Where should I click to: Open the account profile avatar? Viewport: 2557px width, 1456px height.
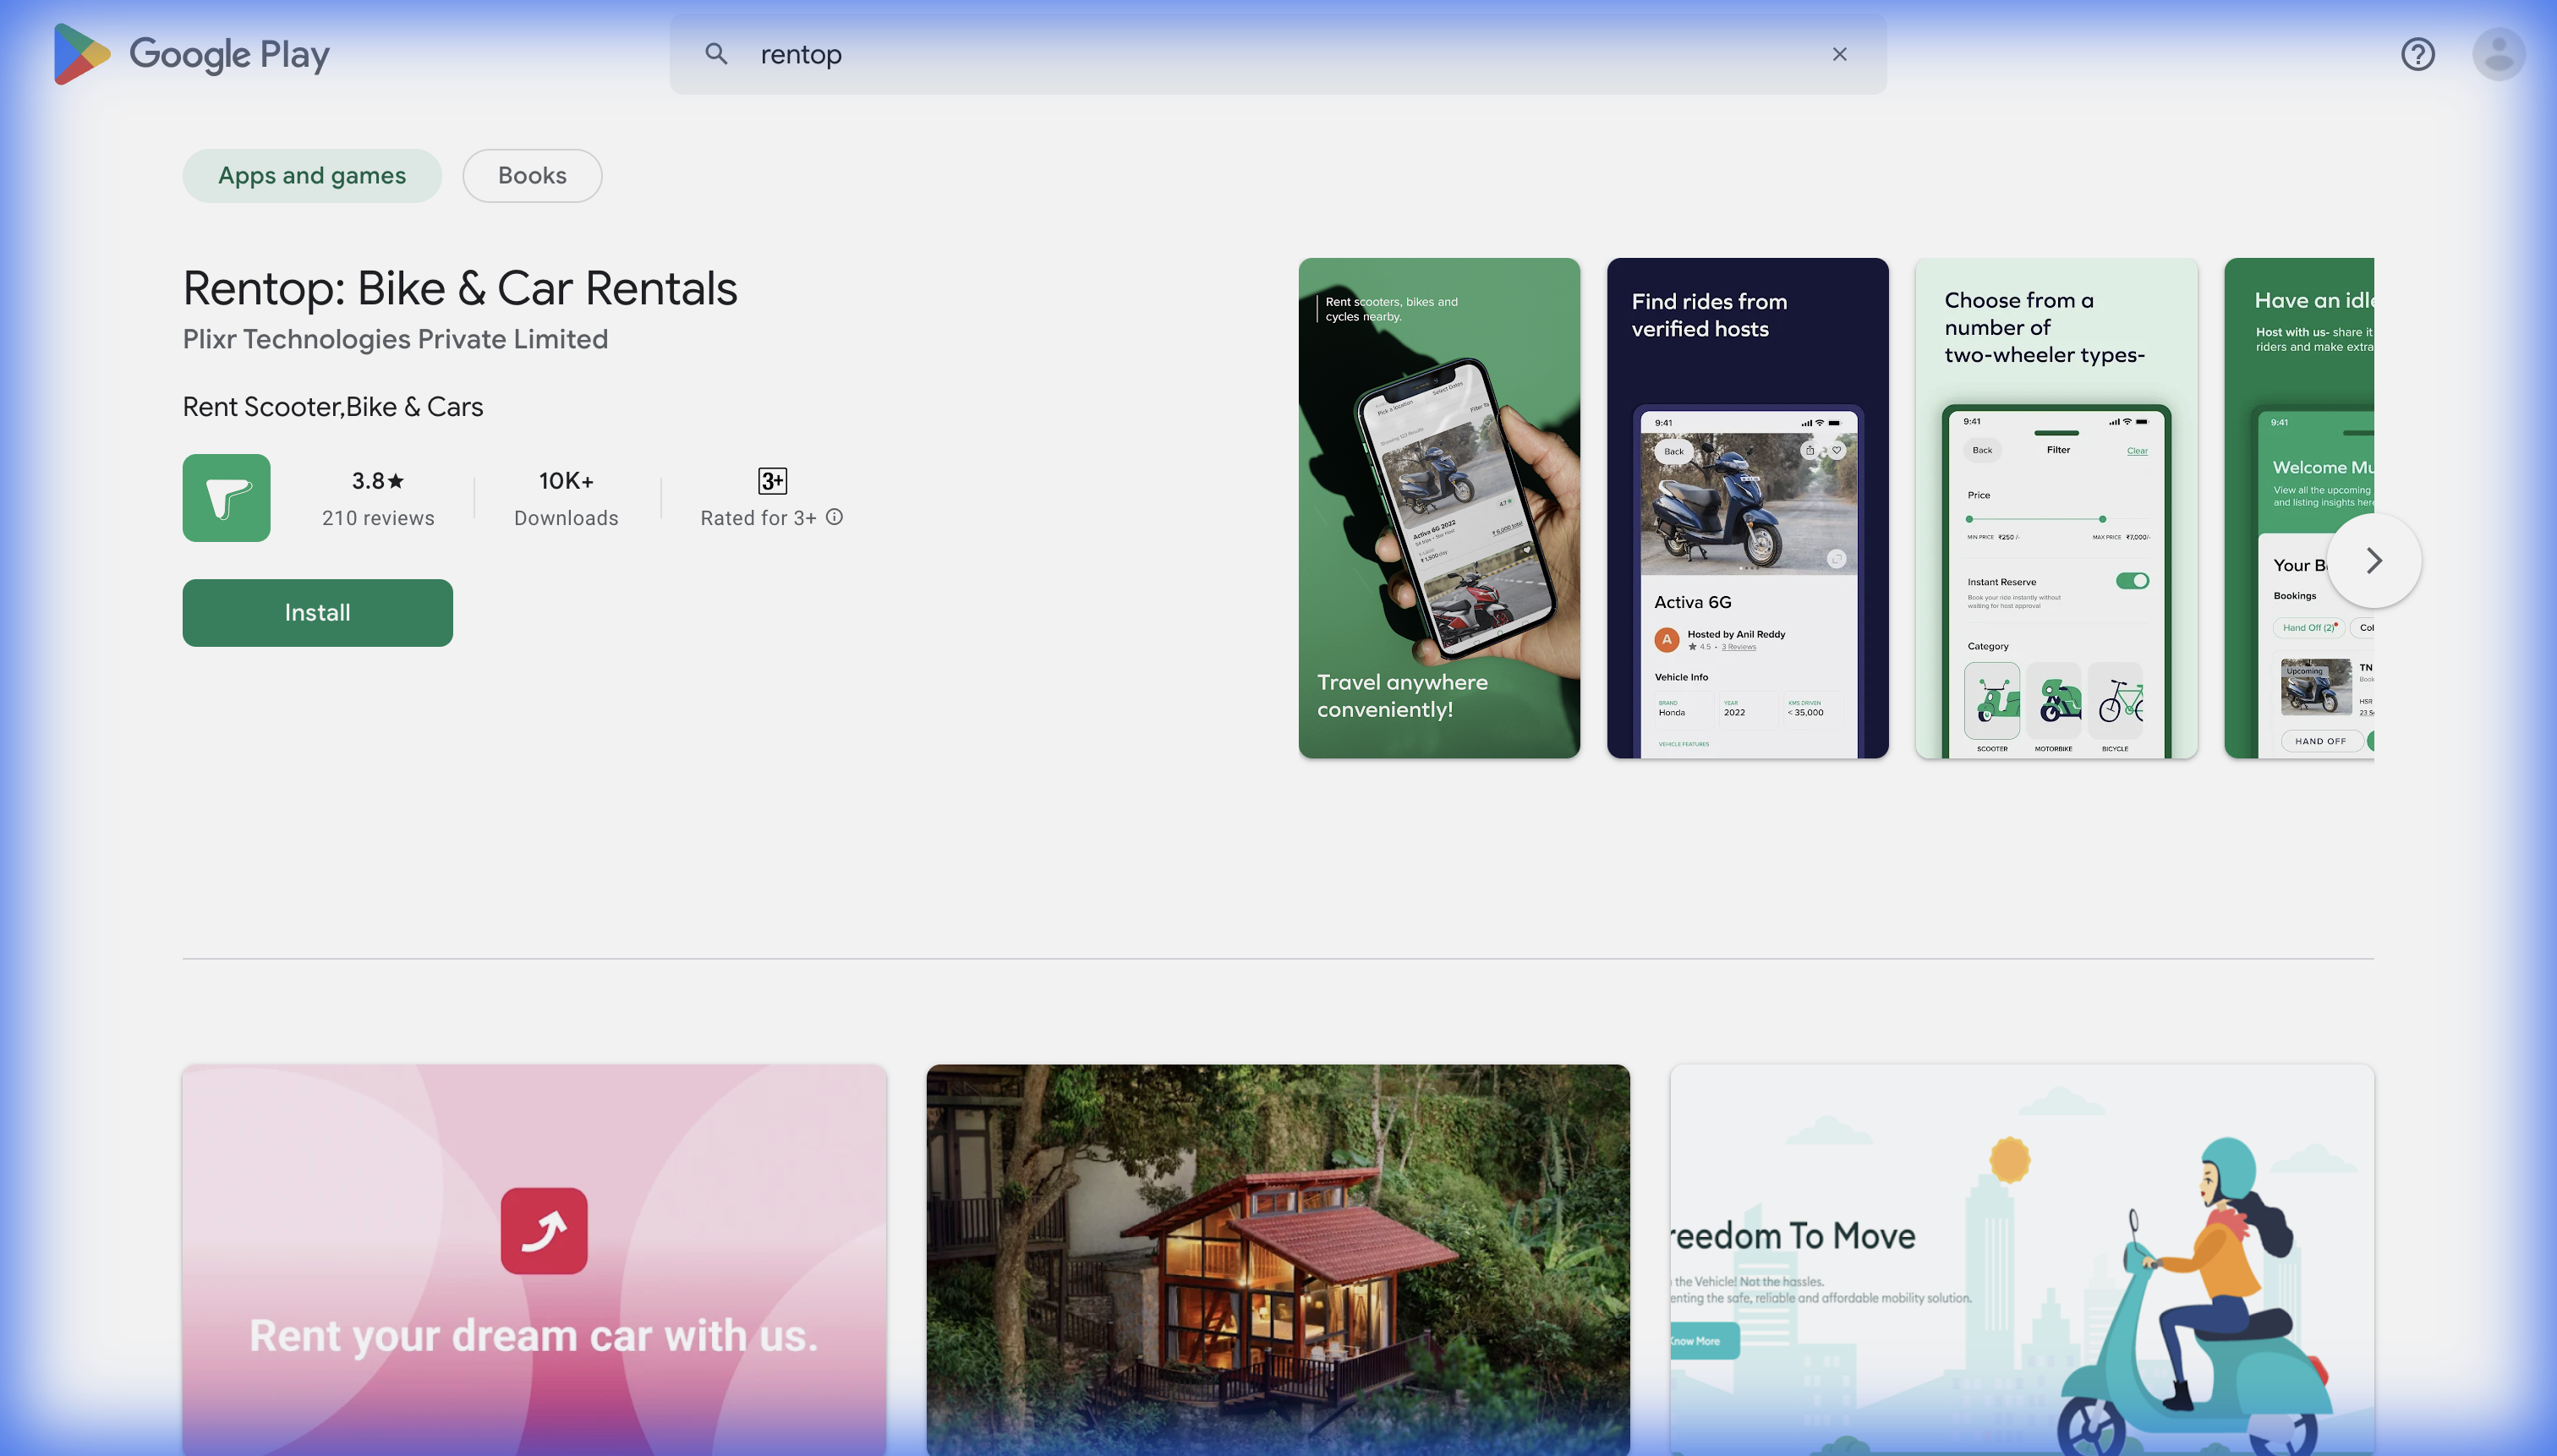tap(2498, 54)
